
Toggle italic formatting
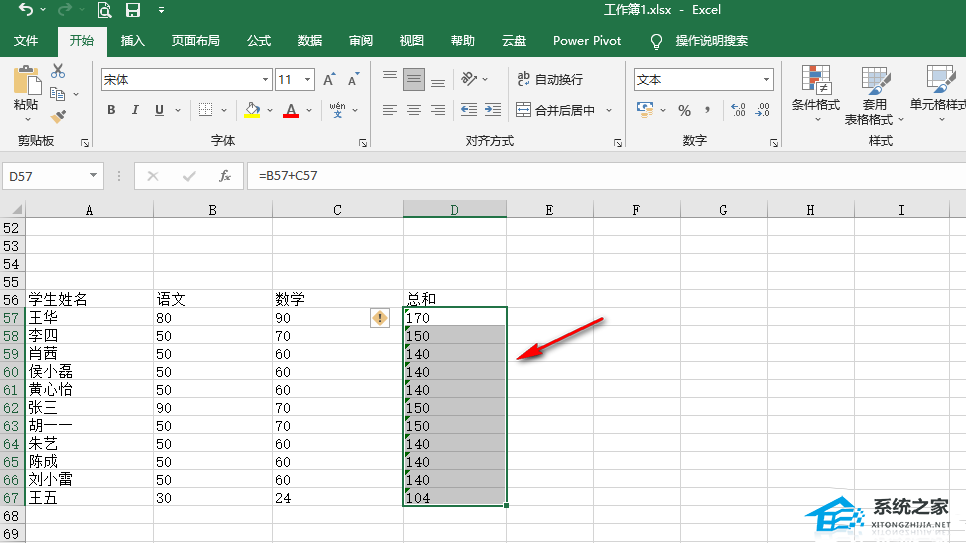(135, 110)
